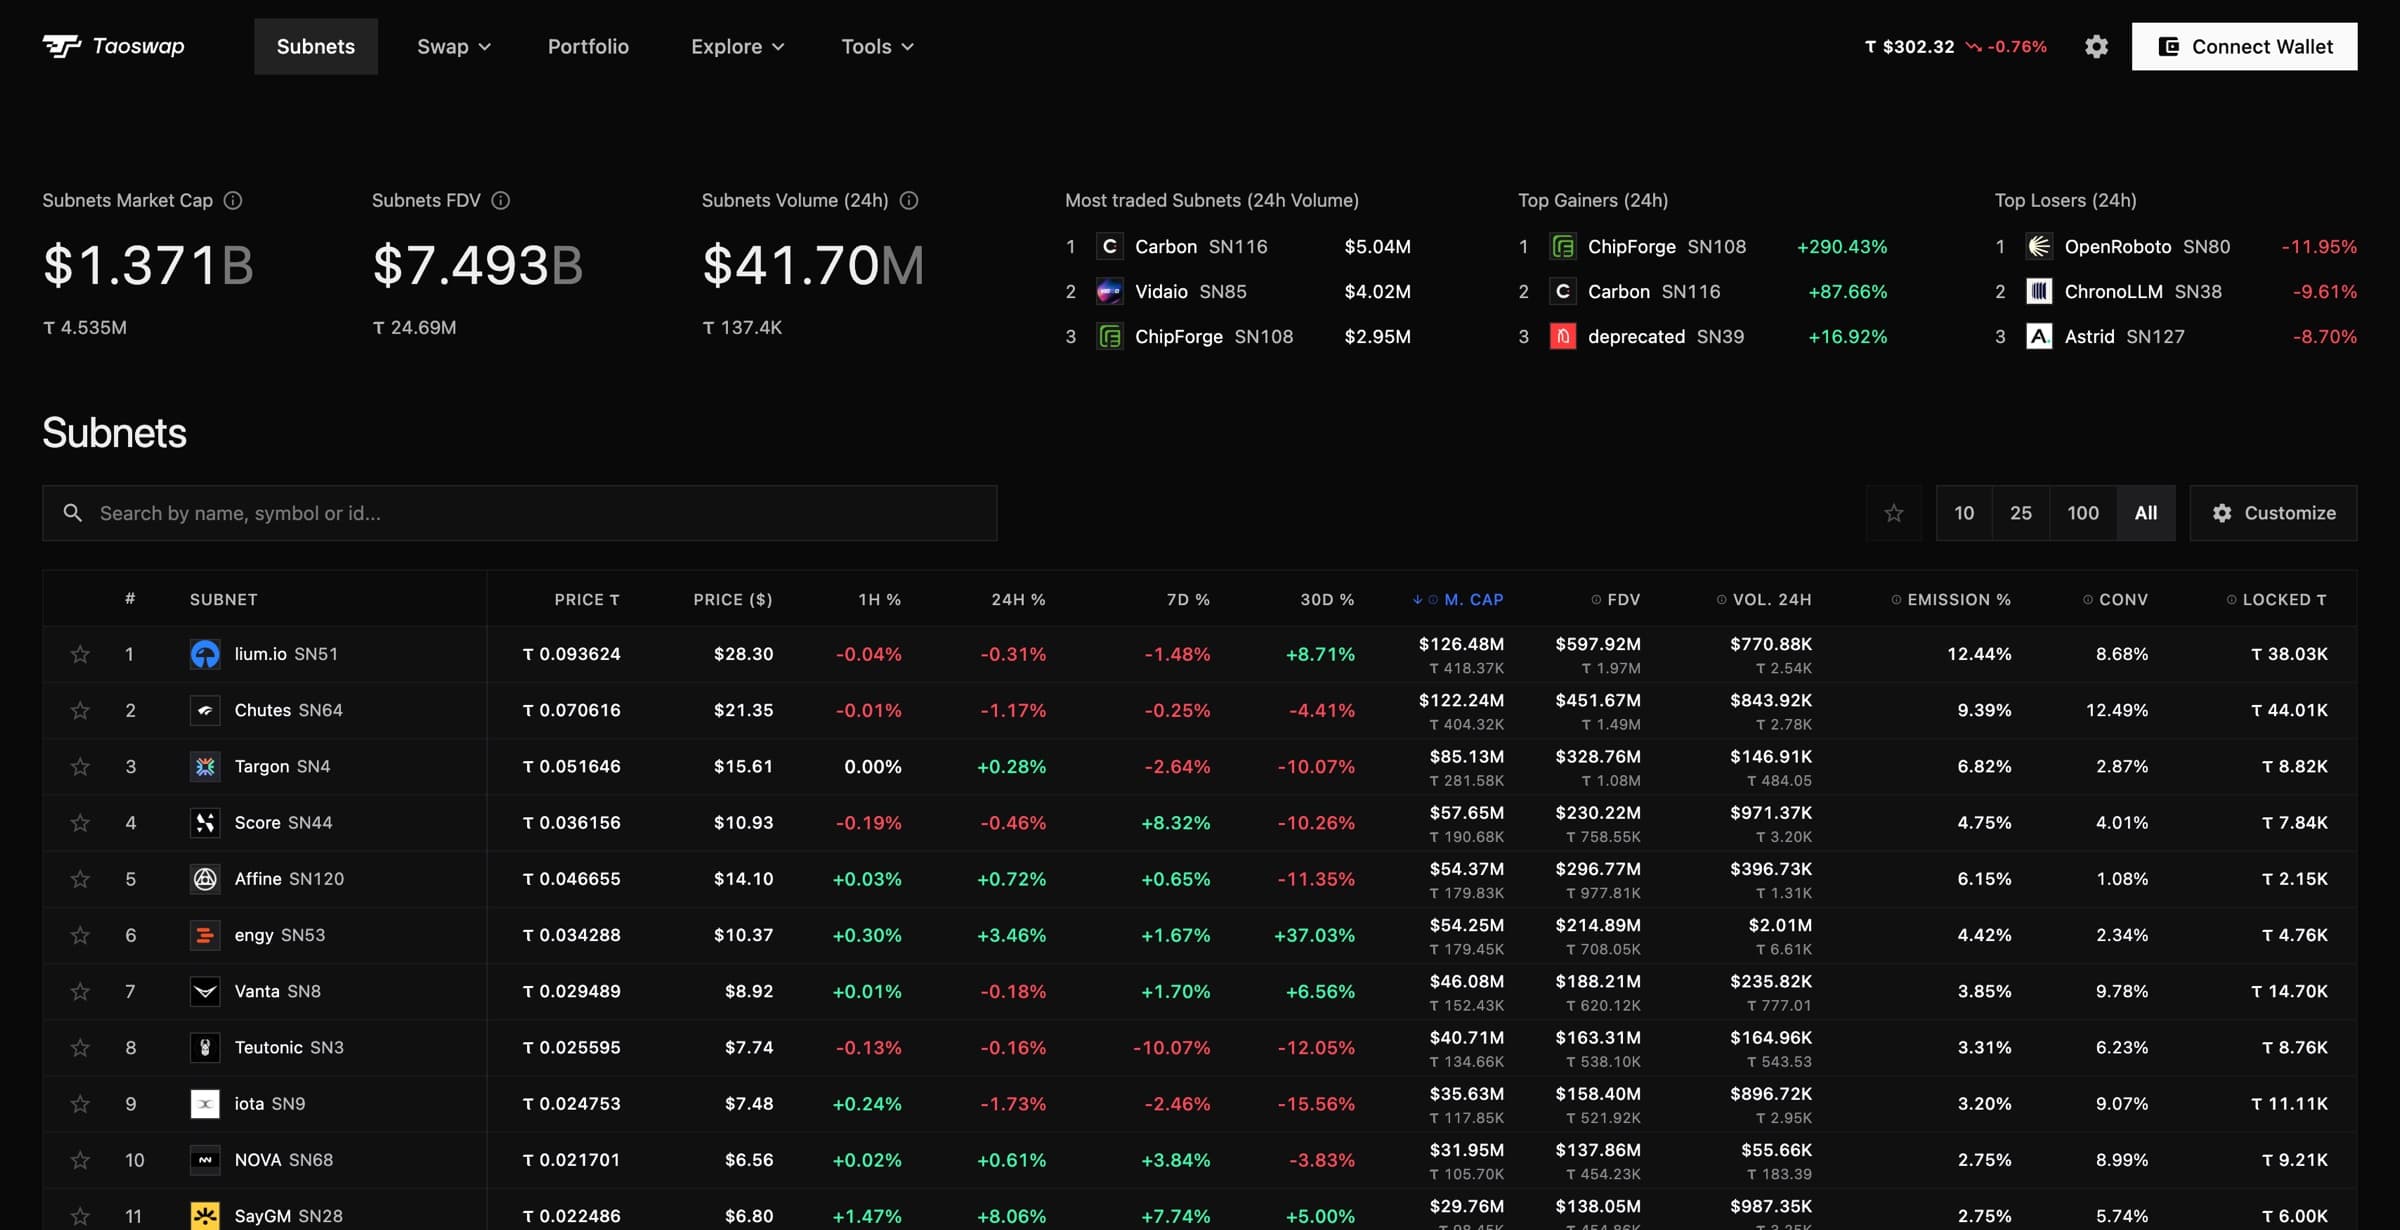This screenshot has height=1230, width=2400.
Task: Focus the subnet search field
Action: tap(520, 513)
